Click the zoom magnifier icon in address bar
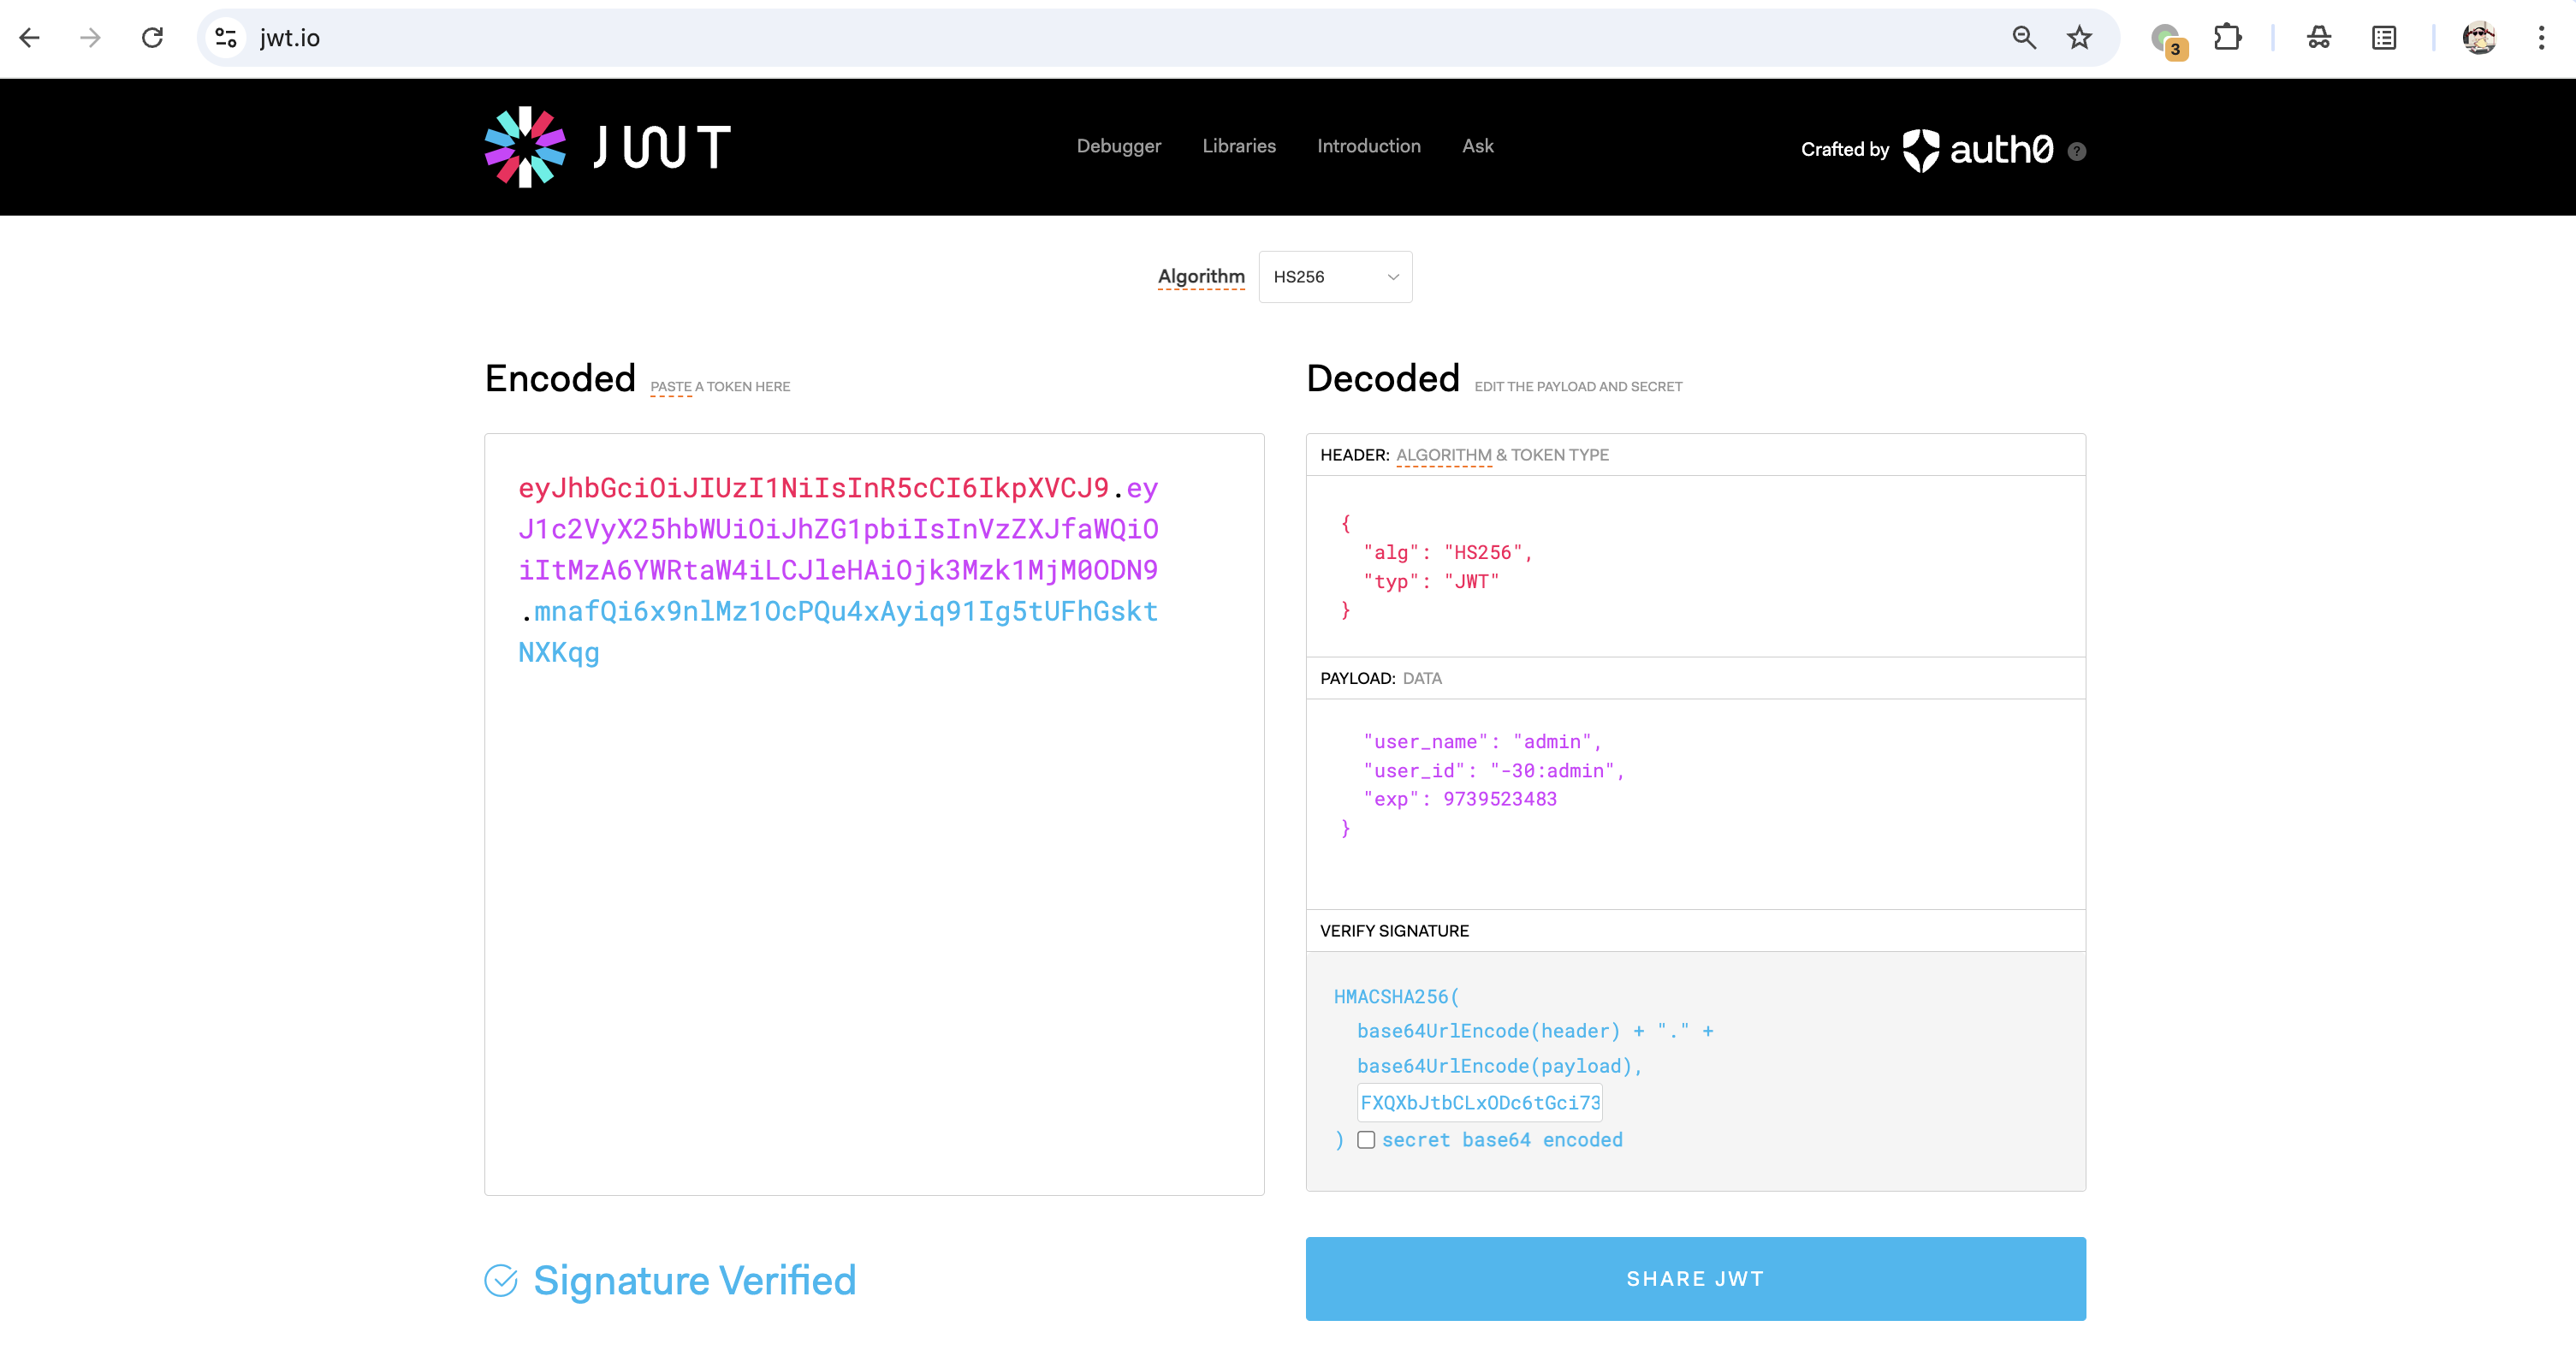Viewport: 2576px width, 1368px height. pos(2024,38)
